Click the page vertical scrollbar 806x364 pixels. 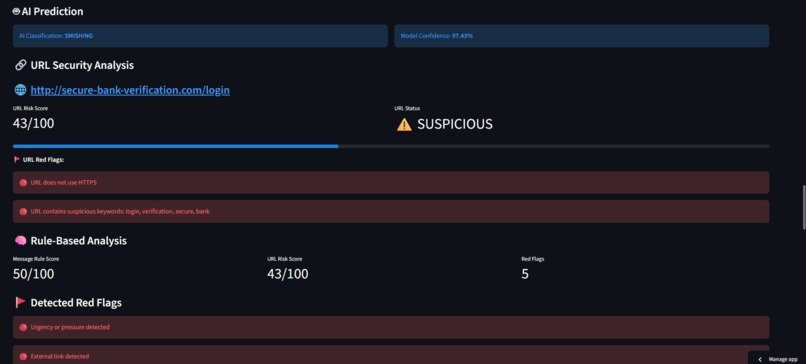coord(803,207)
